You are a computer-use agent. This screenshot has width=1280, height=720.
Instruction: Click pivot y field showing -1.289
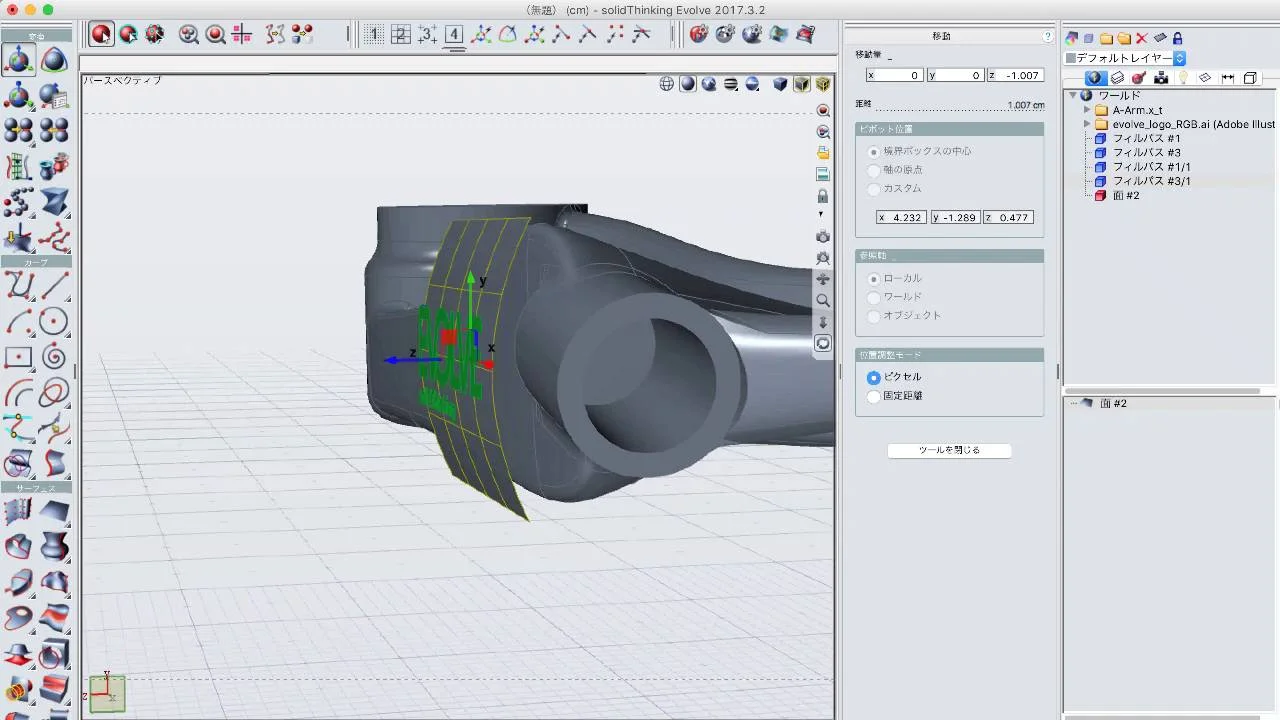[955, 217]
